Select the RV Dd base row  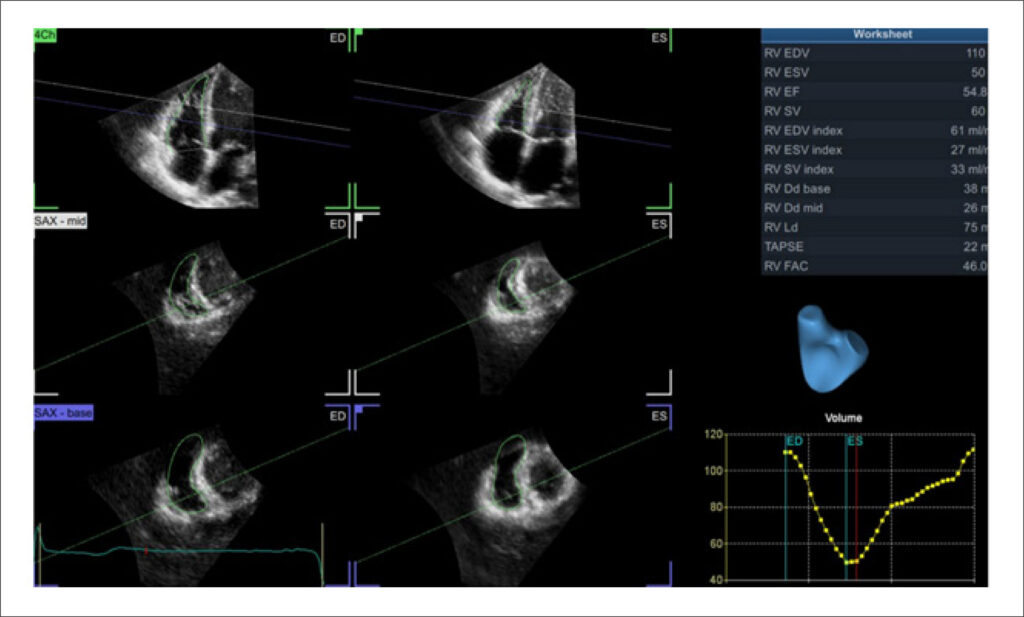pos(874,189)
